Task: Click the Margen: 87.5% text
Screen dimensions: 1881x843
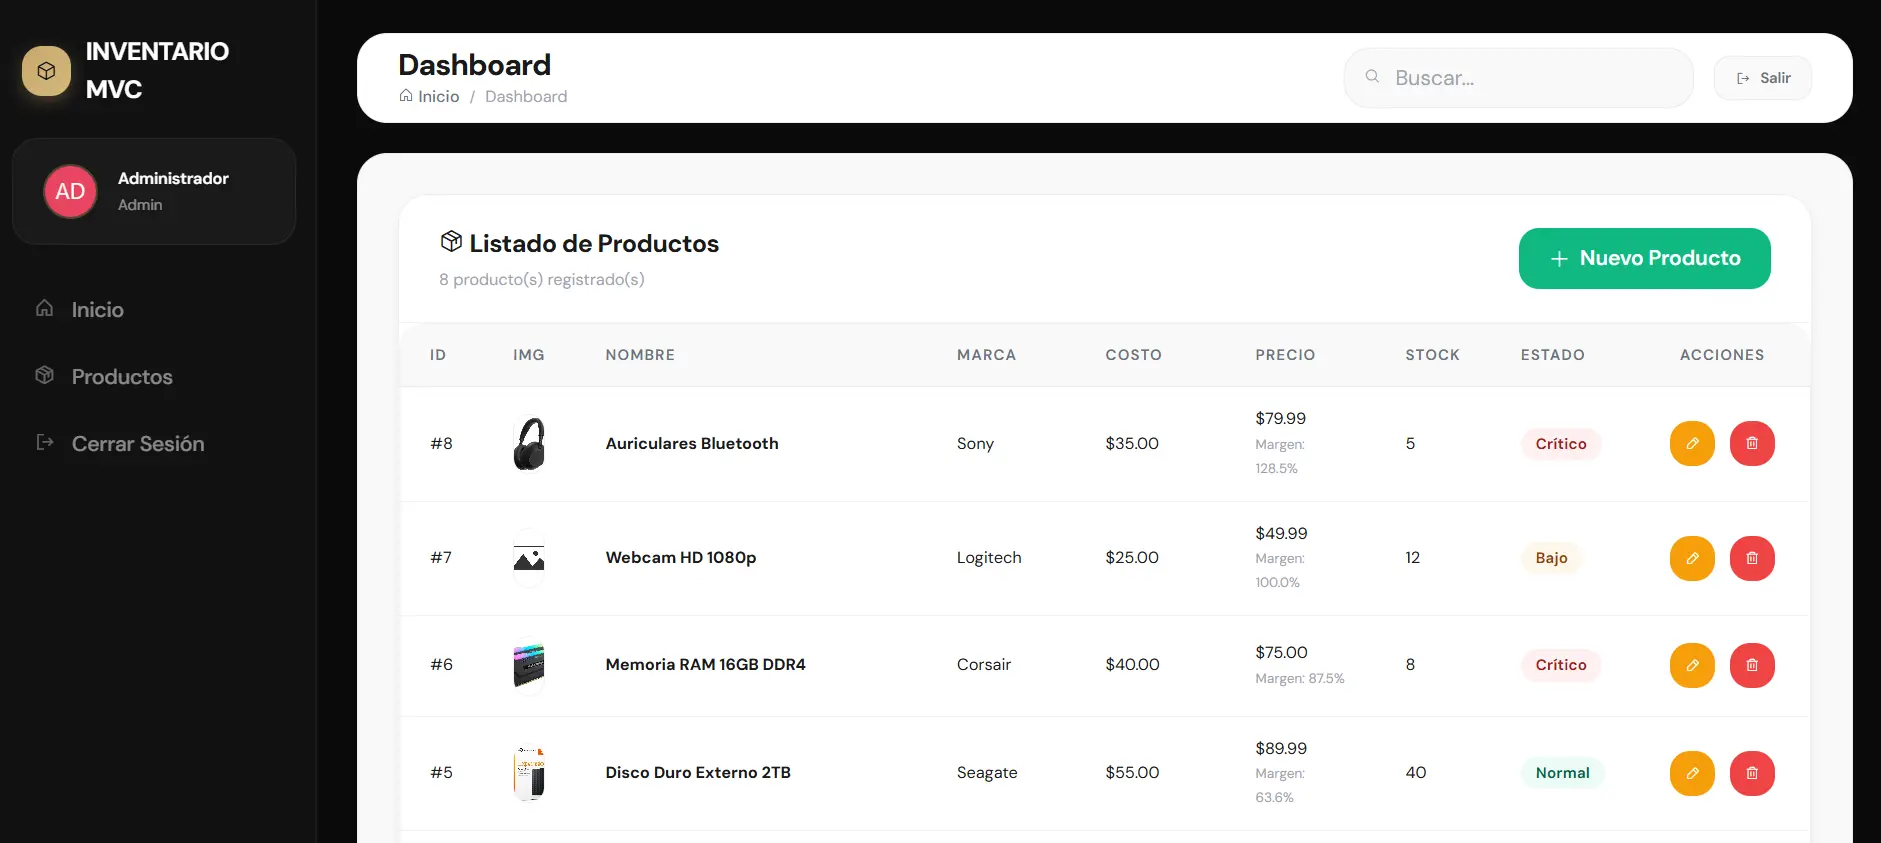Action: click(1300, 679)
